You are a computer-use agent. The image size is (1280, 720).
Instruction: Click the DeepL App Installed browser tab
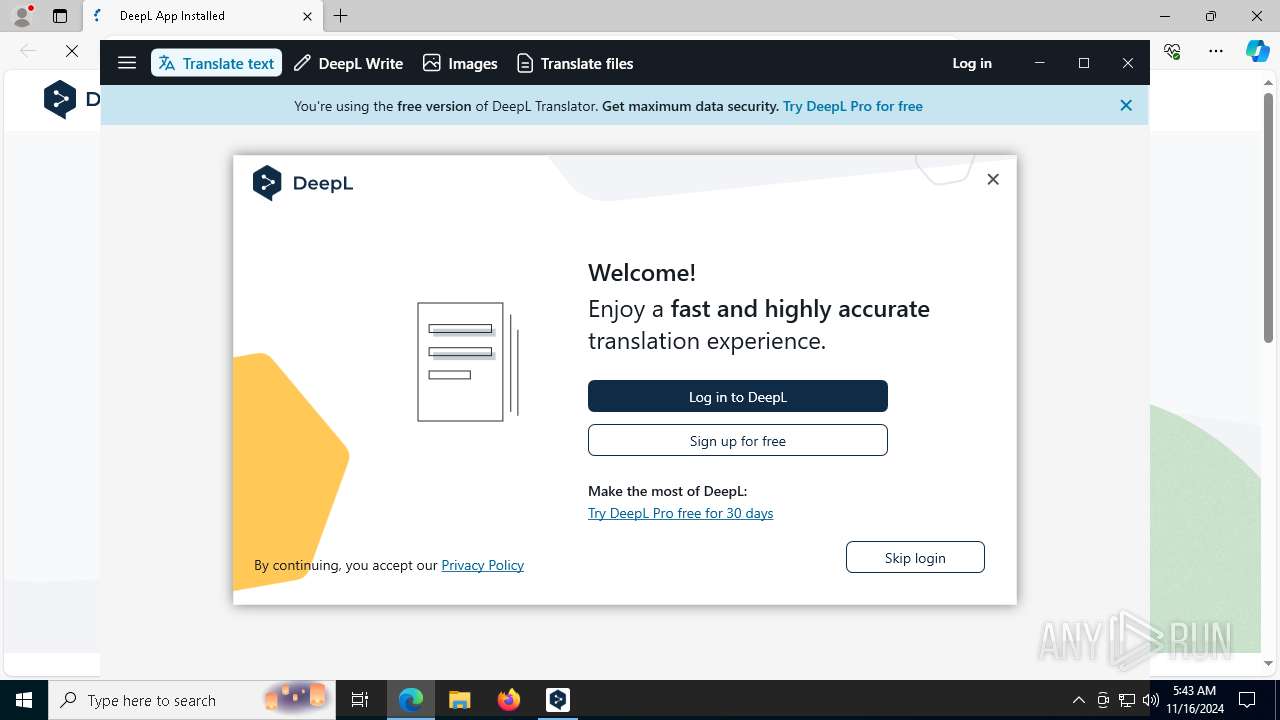tap(203, 16)
